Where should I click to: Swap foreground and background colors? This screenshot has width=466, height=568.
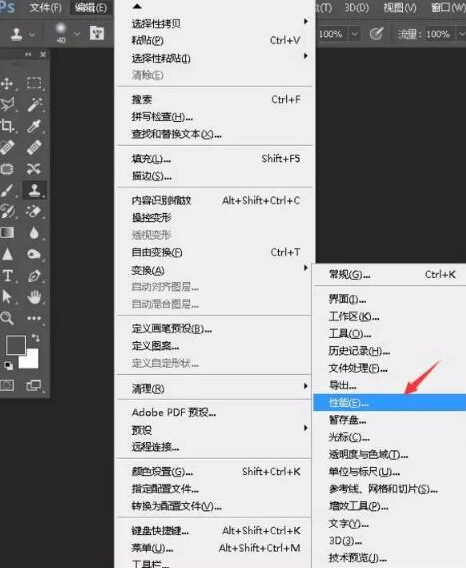coord(36,338)
